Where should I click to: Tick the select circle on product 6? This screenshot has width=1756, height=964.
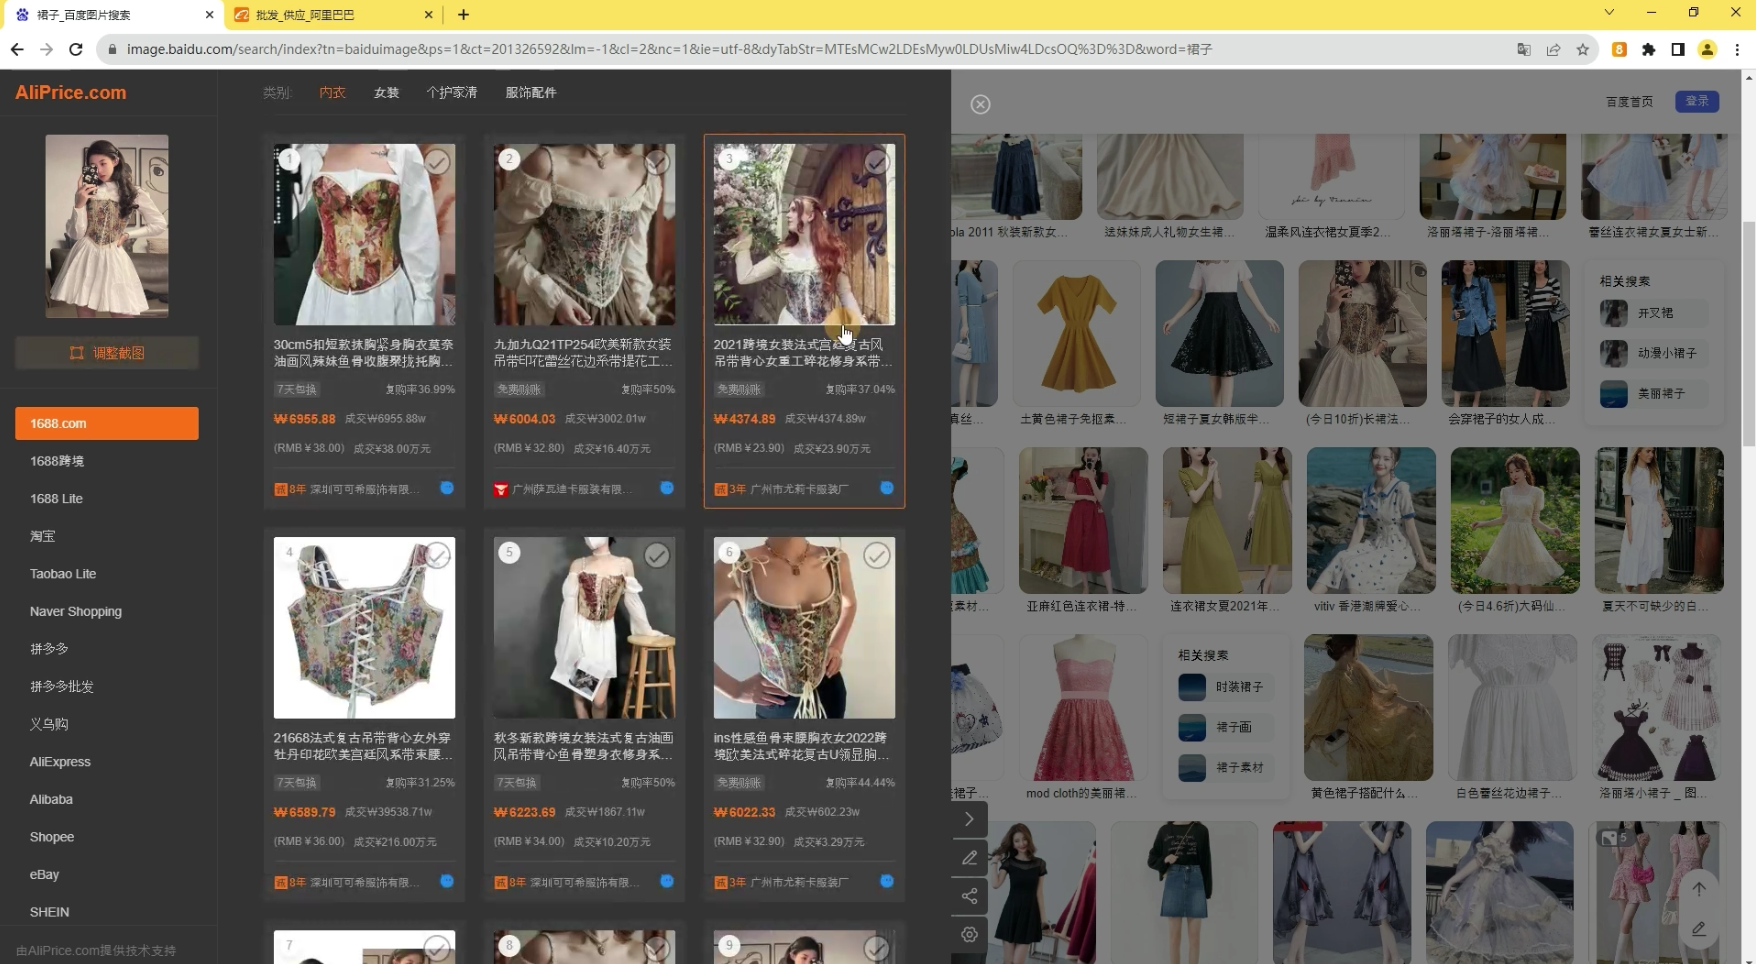pos(877,555)
